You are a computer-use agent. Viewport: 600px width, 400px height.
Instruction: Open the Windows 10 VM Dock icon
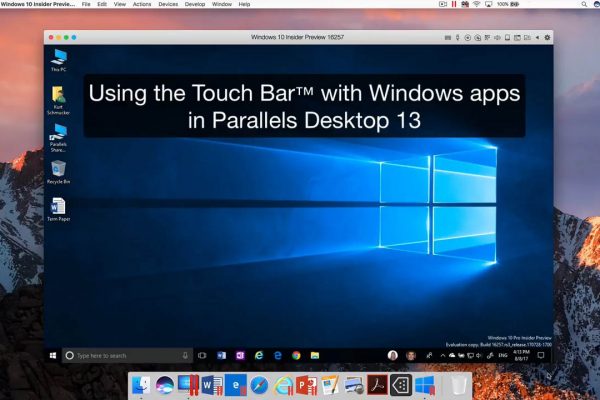point(425,385)
